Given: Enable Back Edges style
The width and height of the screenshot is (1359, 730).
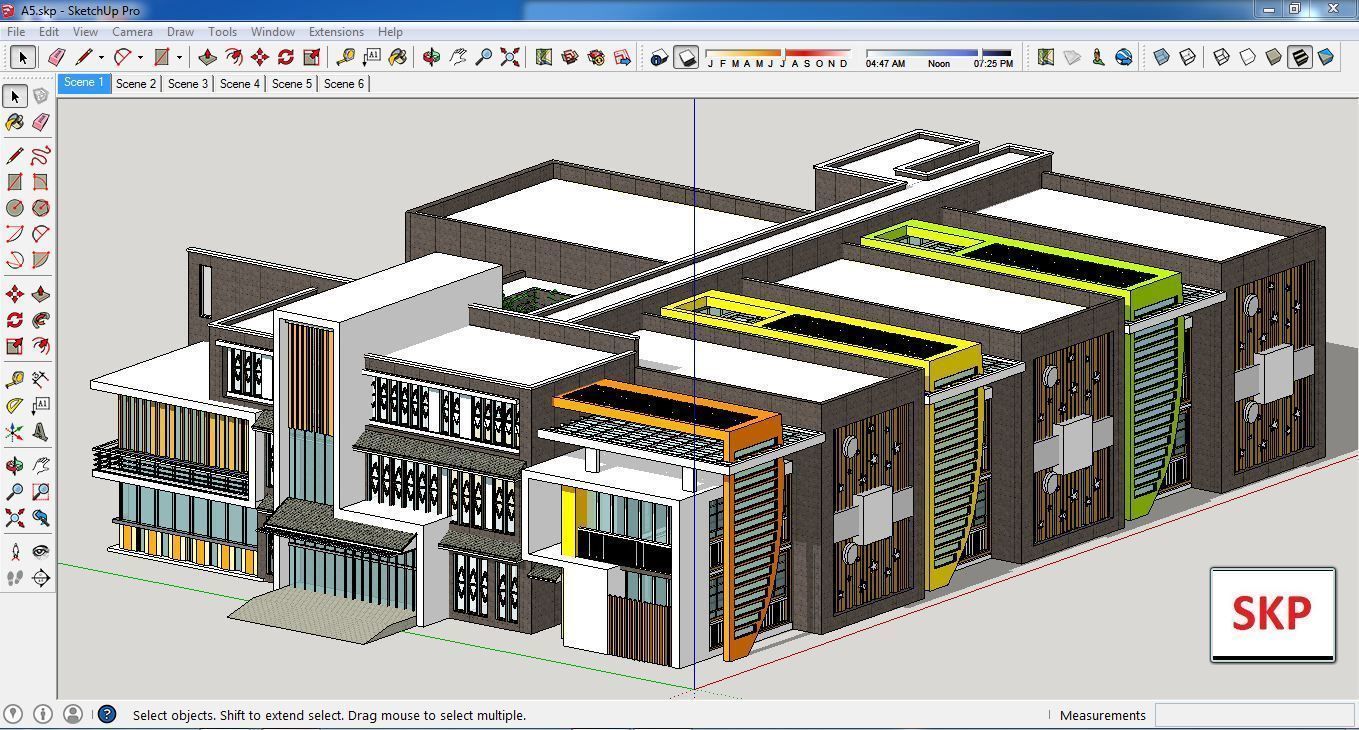Looking at the screenshot, I should click(x=1188, y=57).
